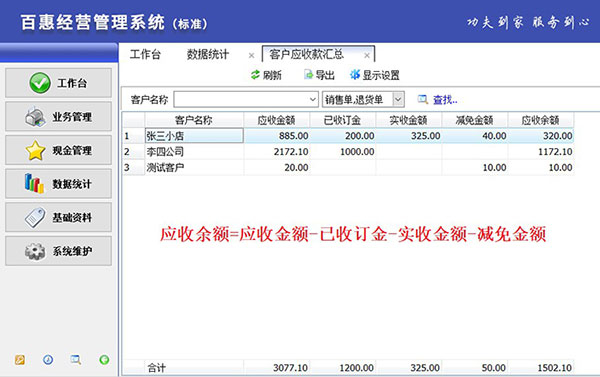Click the 1000.00 deposit cell
Viewport: 600px width, 377px height.
pyautogui.click(x=342, y=152)
